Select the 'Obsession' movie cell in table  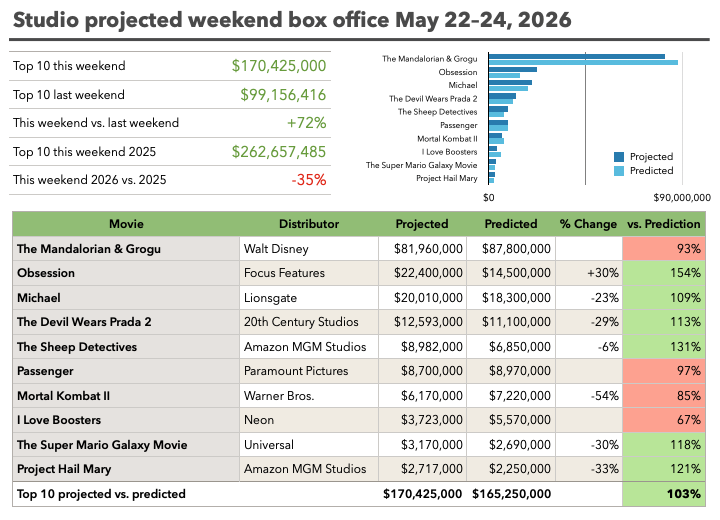click(x=126, y=273)
